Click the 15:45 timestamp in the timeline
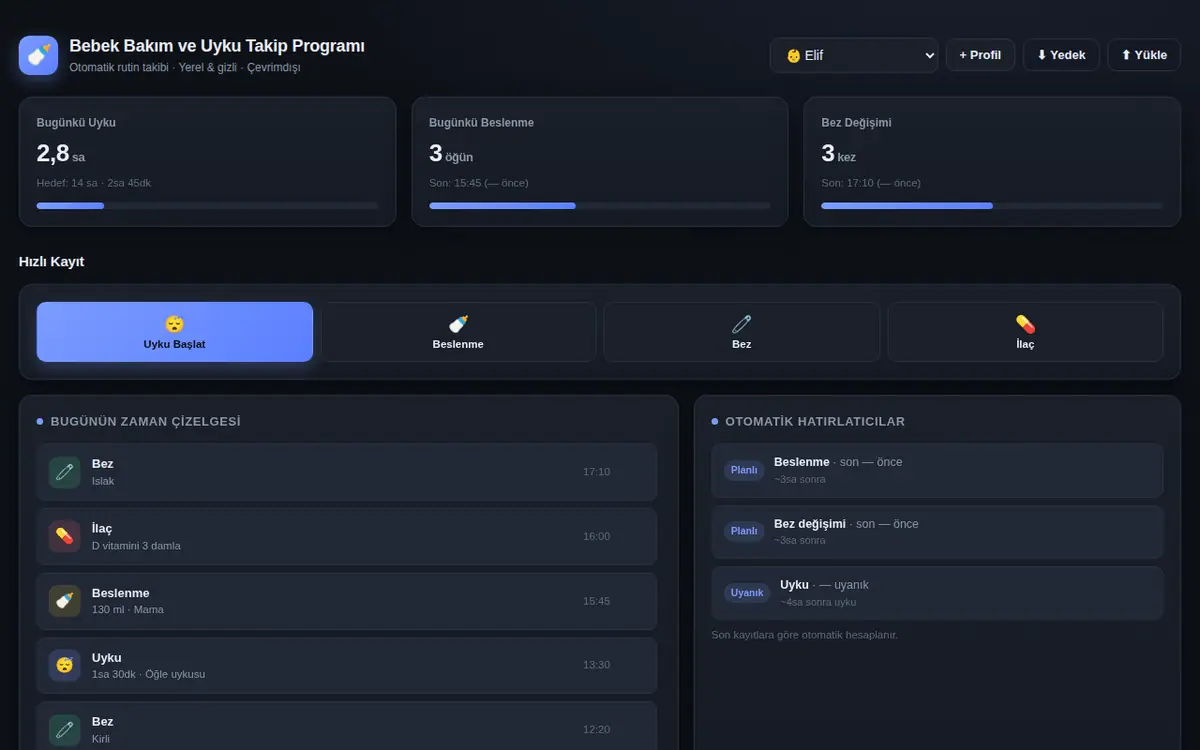Viewport: 1200px width, 750px height. click(x=596, y=601)
